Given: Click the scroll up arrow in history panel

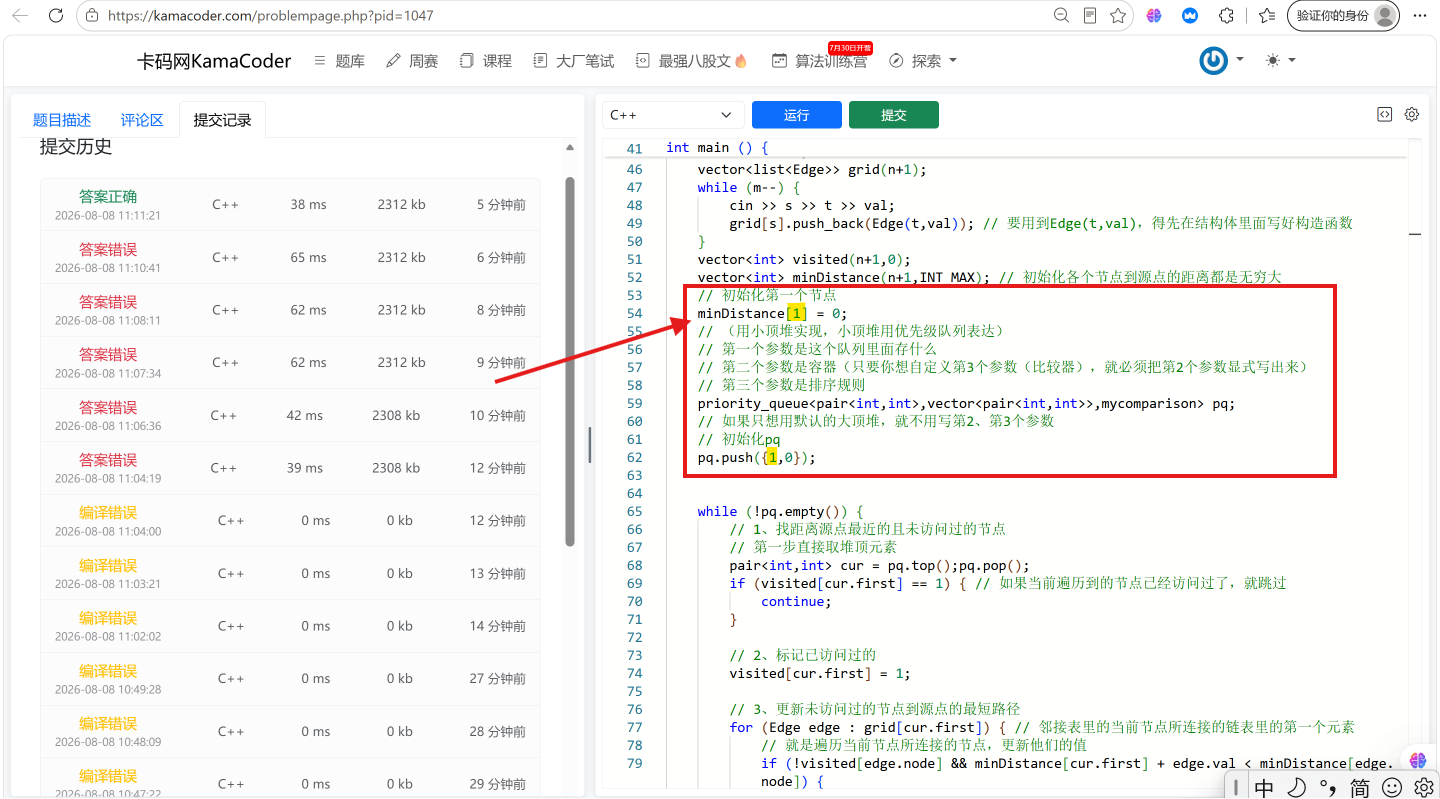Looking at the screenshot, I should pyautogui.click(x=570, y=148).
